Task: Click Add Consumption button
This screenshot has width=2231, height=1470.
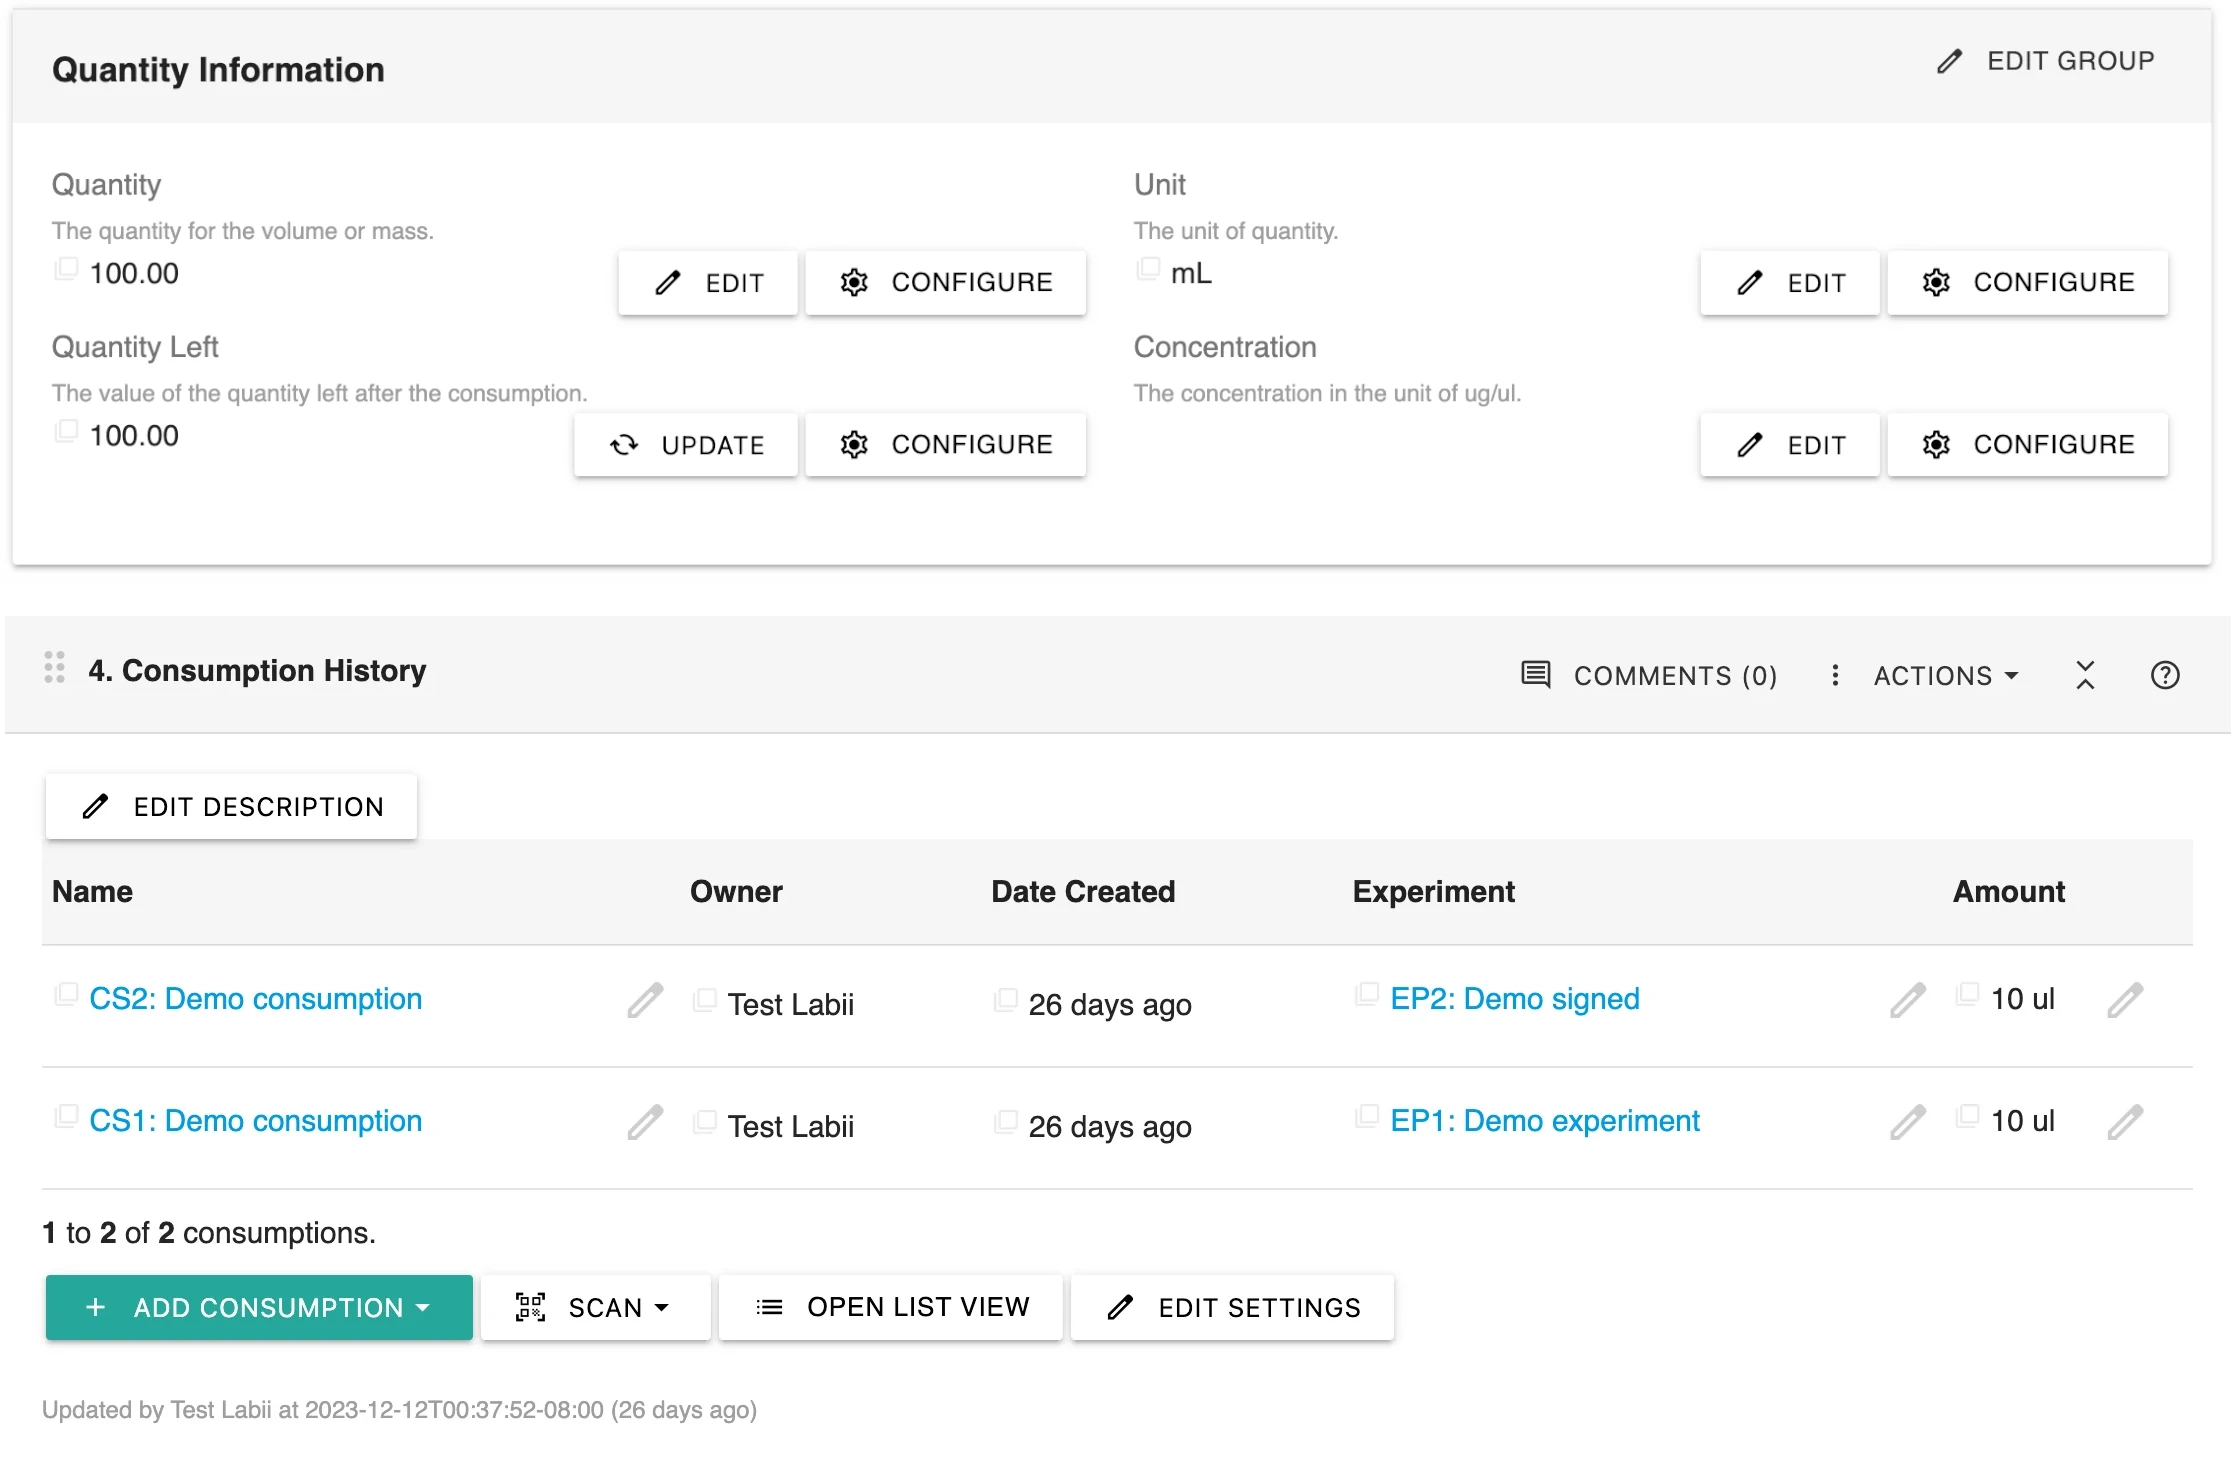Action: click(x=256, y=1308)
